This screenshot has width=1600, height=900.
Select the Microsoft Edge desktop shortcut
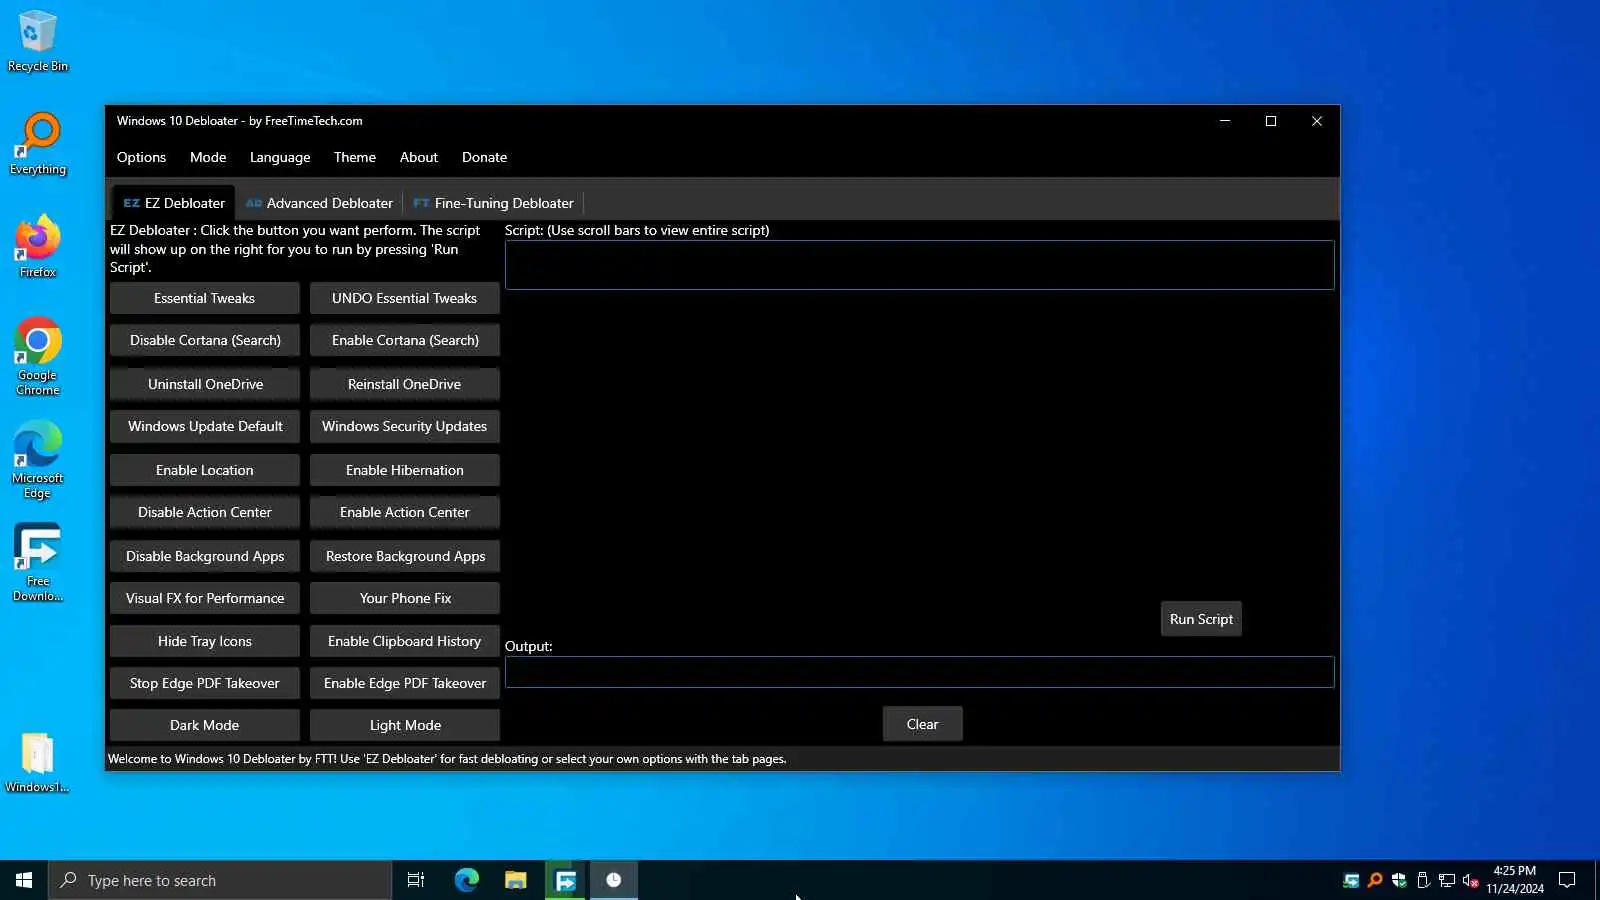pyautogui.click(x=38, y=460)
